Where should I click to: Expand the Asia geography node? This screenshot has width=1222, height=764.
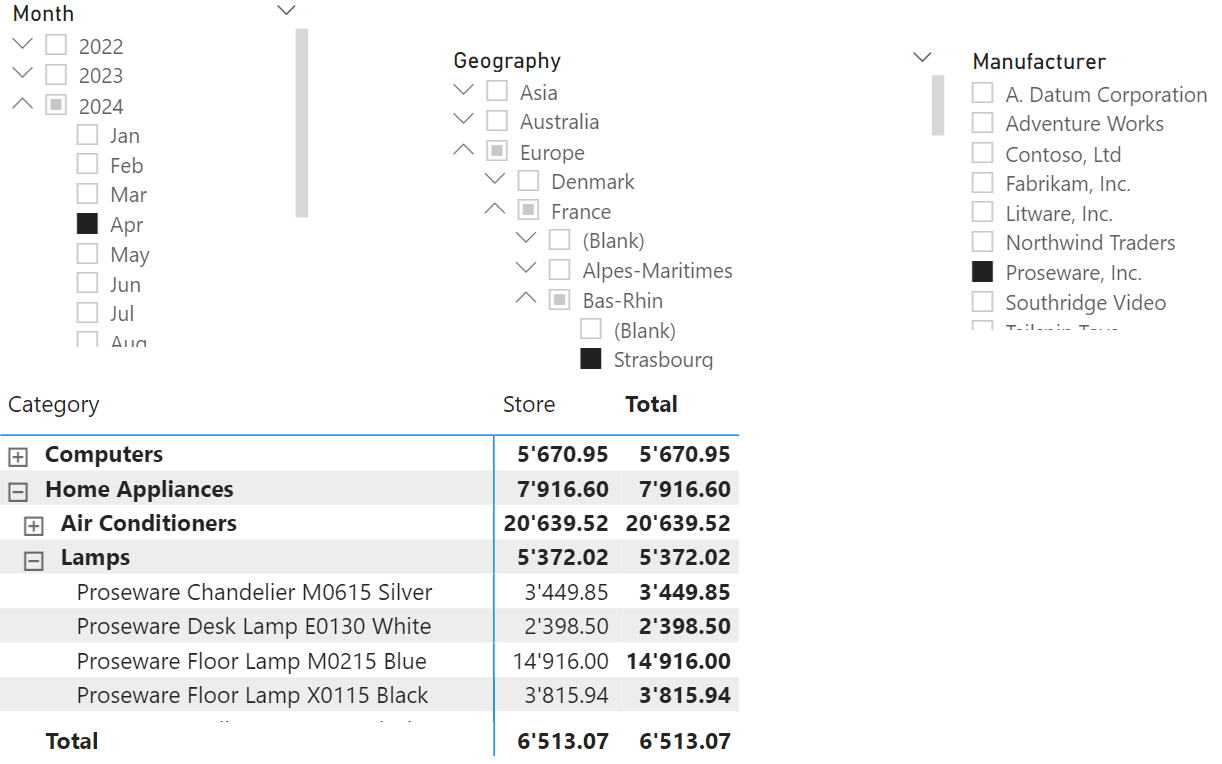tap(463, 90)
